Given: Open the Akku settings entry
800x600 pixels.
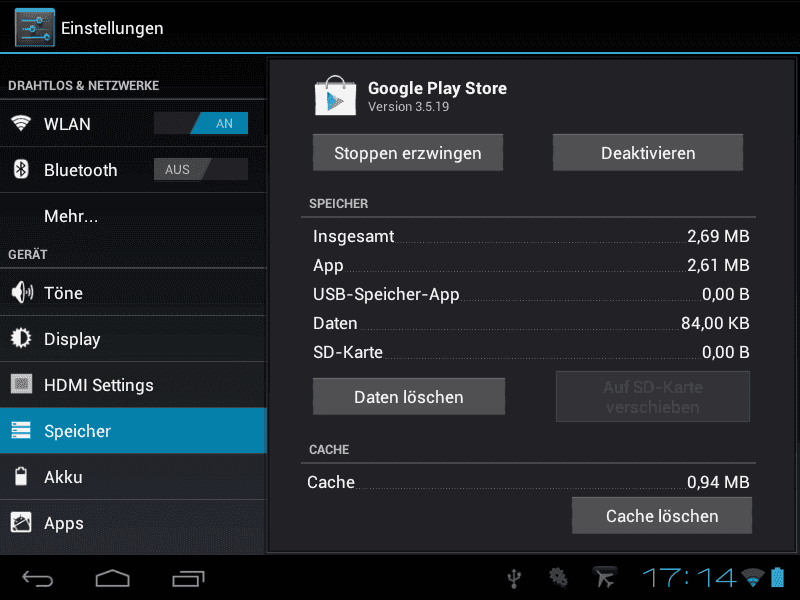Looking at the screenshot, I should (133, 477).
